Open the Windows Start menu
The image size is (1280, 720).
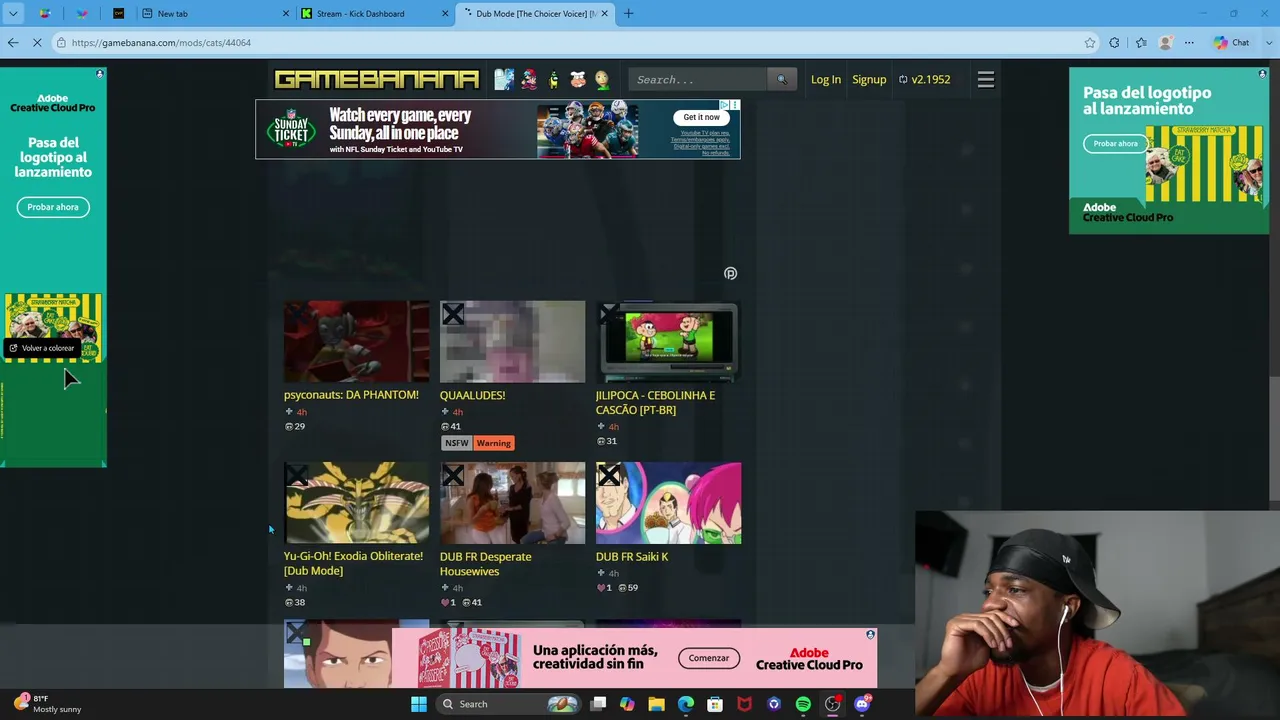(x=419, y=704)
